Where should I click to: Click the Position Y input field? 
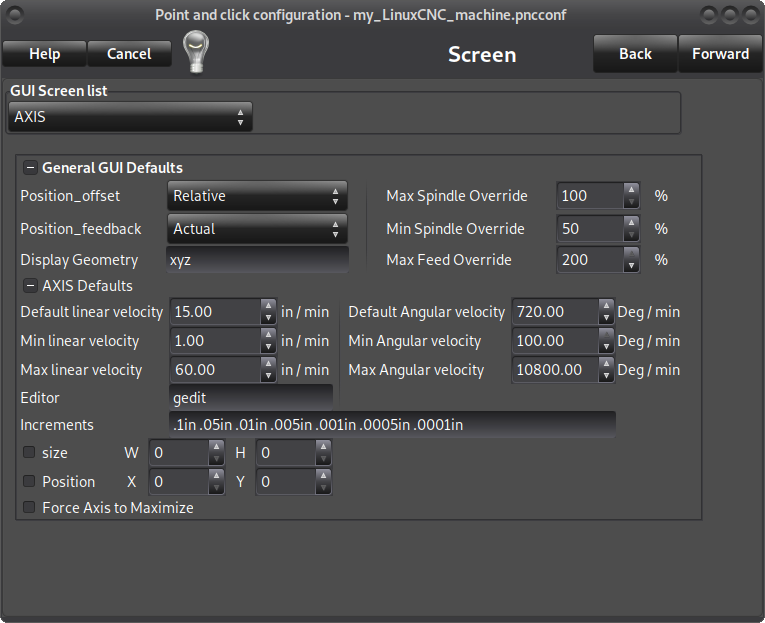coord(286,482)
